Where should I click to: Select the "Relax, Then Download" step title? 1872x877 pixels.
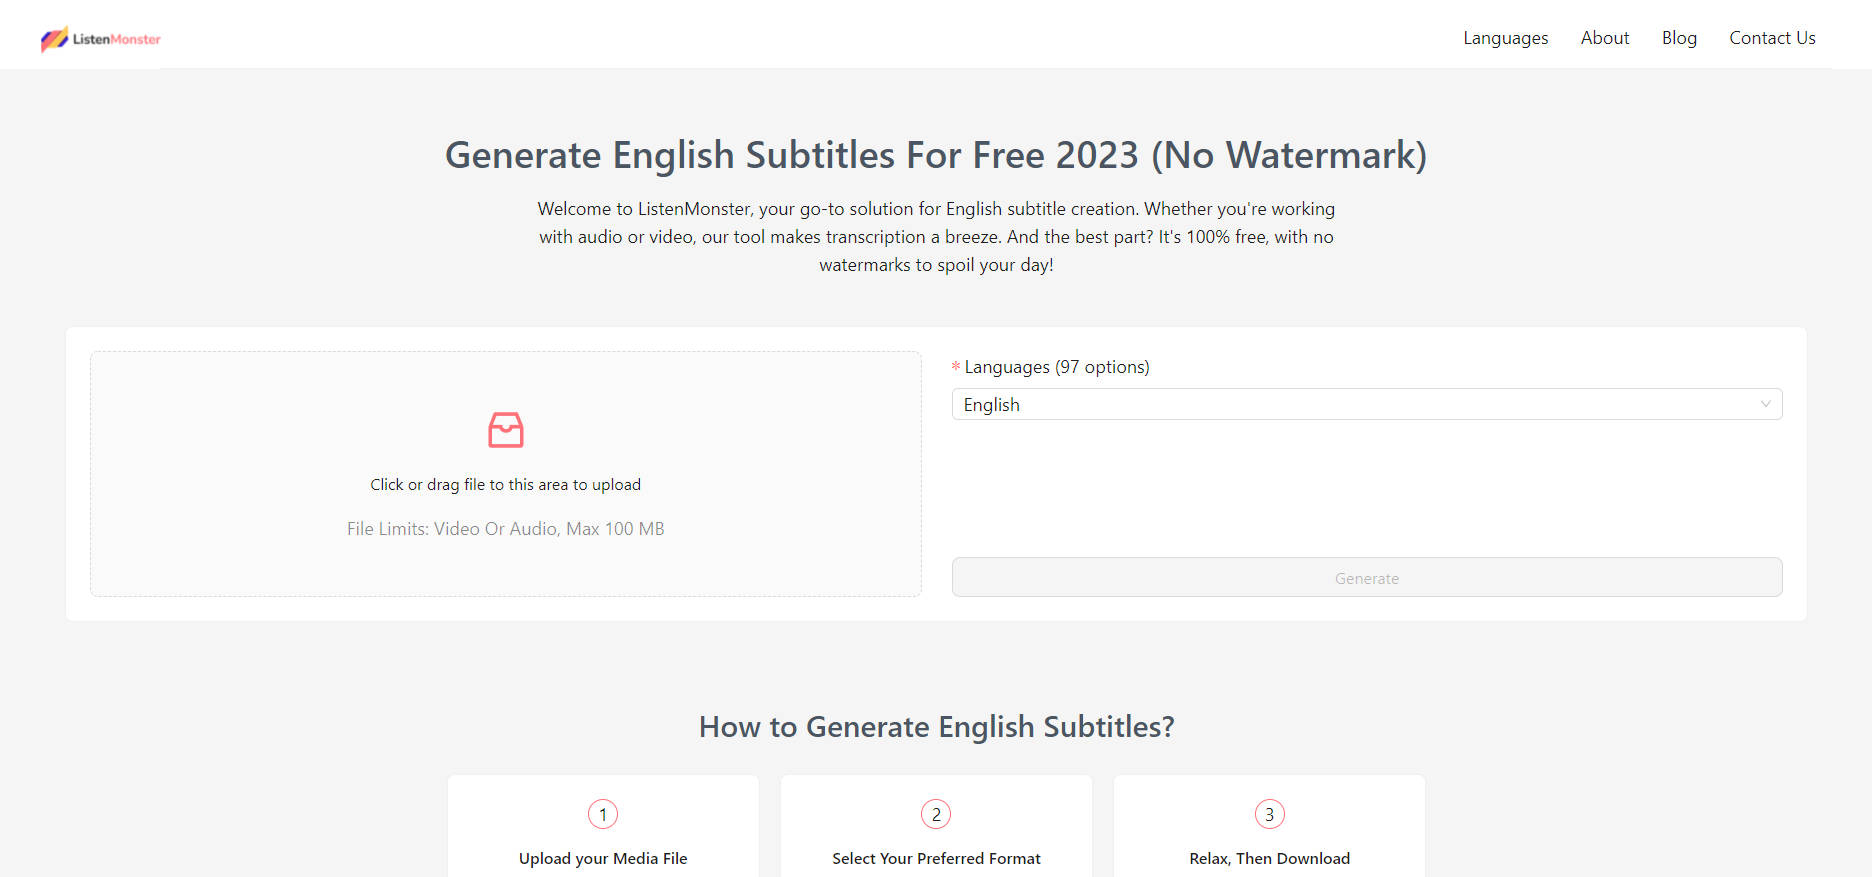click(1269, 858)
